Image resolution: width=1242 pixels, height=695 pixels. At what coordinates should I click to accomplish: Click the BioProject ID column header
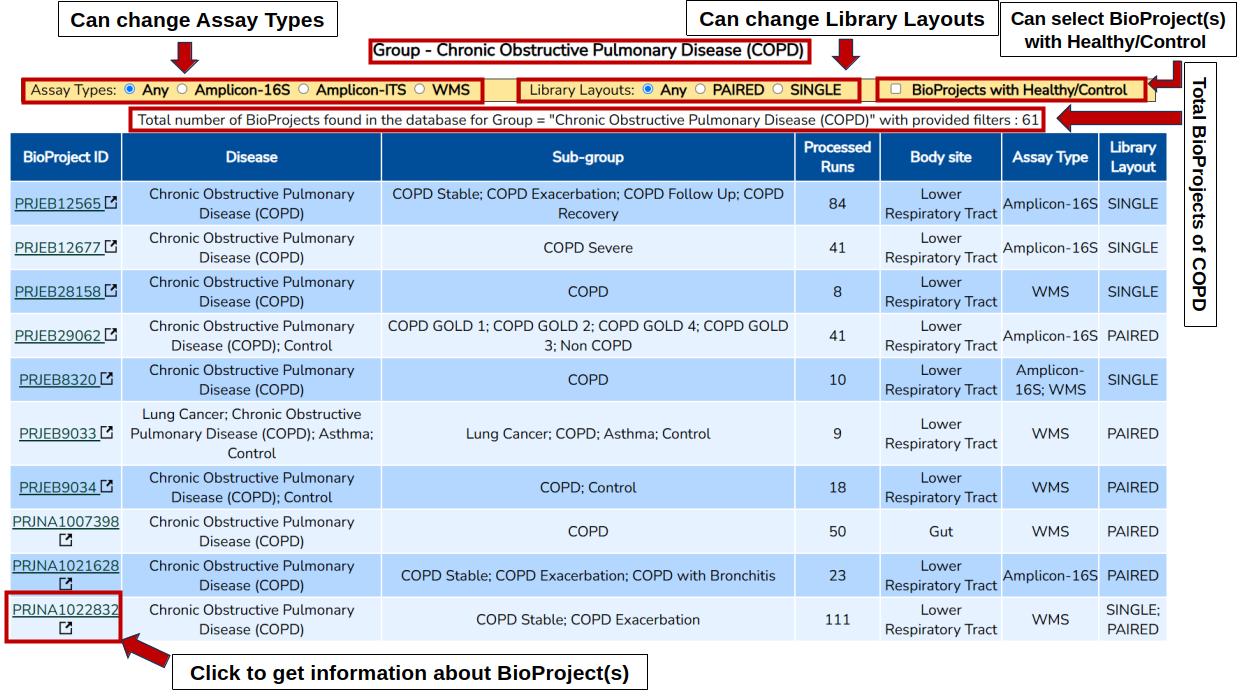tap(66, 157)
